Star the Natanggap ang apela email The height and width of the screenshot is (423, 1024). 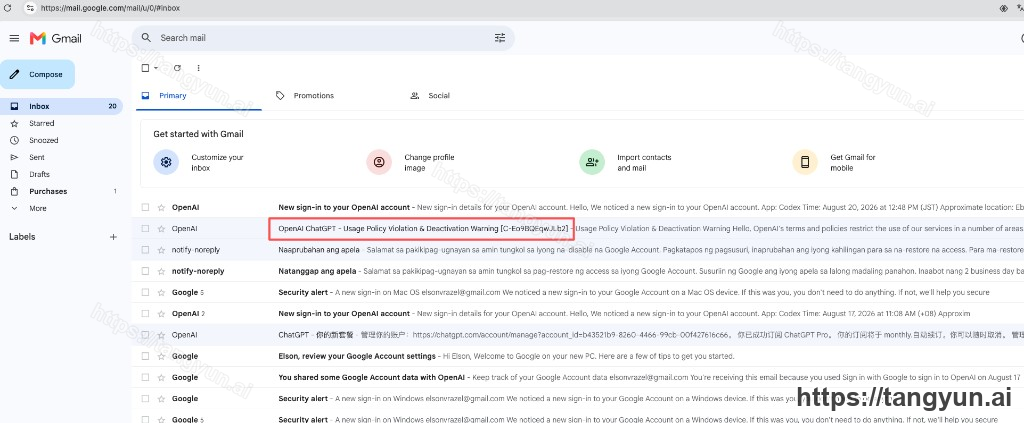coord(161,271)
